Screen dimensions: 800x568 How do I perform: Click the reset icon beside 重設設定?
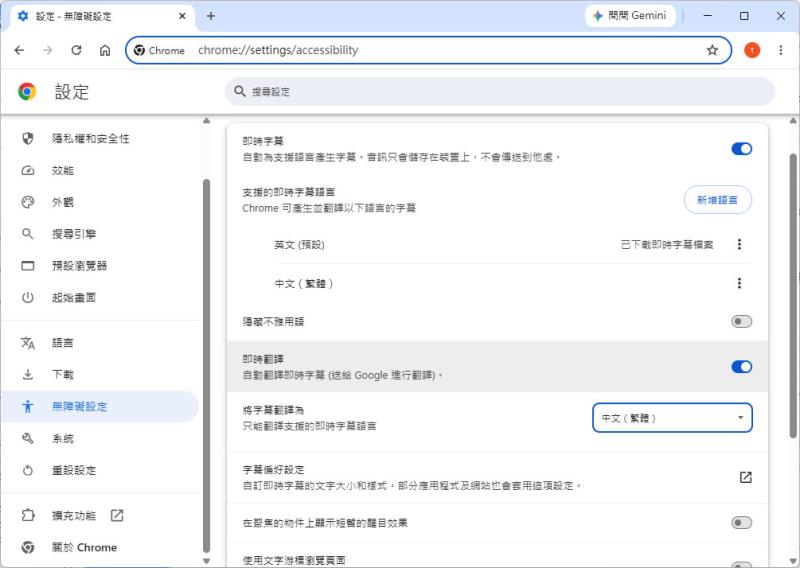28,470
